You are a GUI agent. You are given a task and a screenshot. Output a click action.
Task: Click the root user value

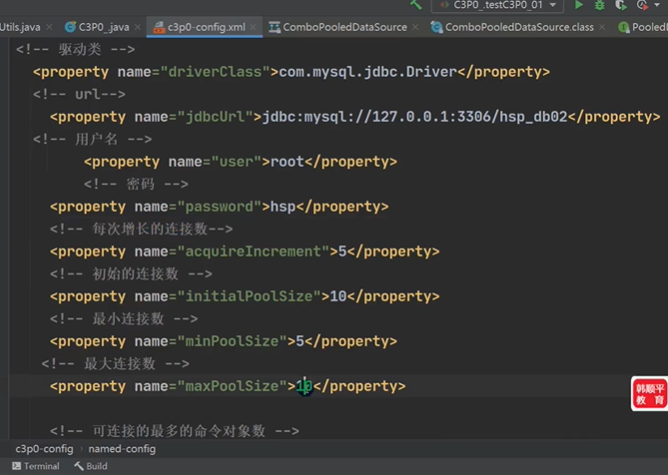287,162
